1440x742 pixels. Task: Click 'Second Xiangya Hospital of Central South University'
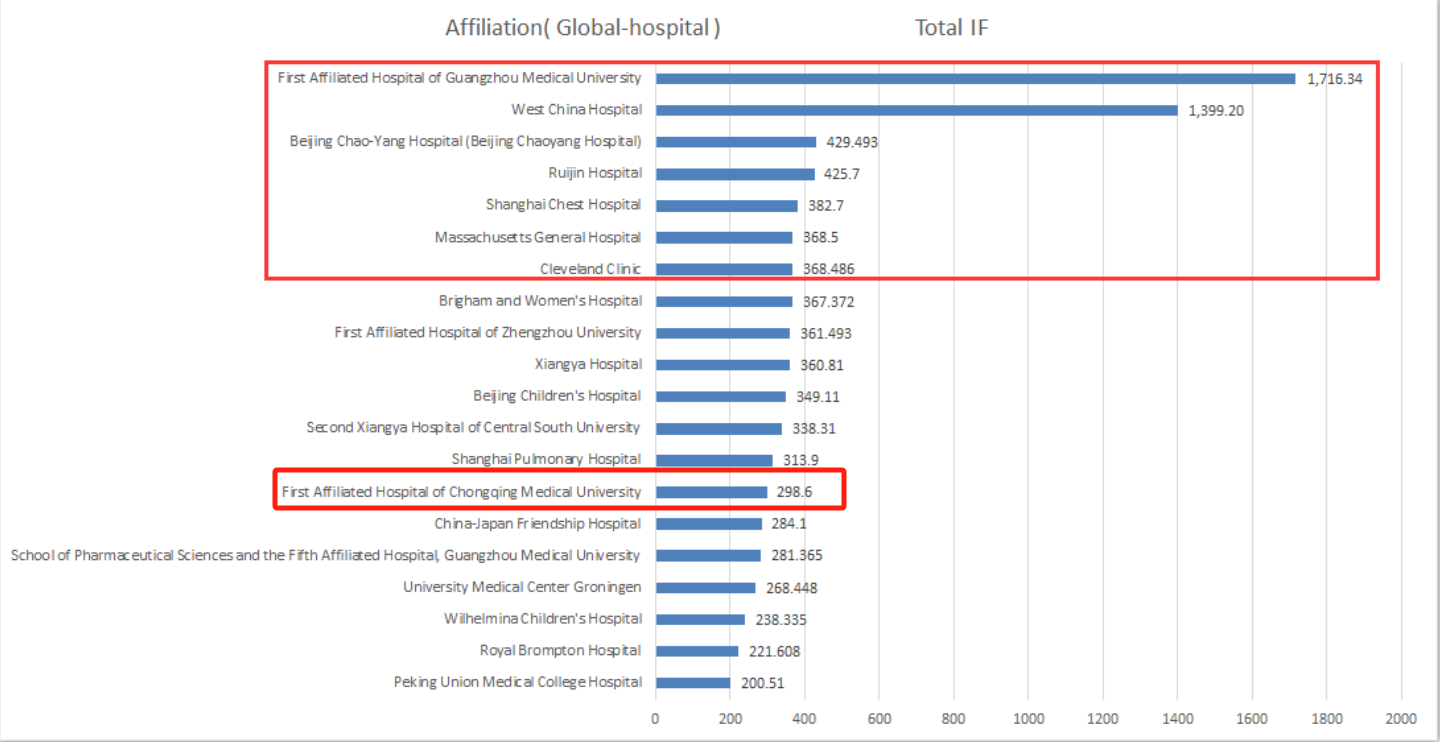coord(473,427)
